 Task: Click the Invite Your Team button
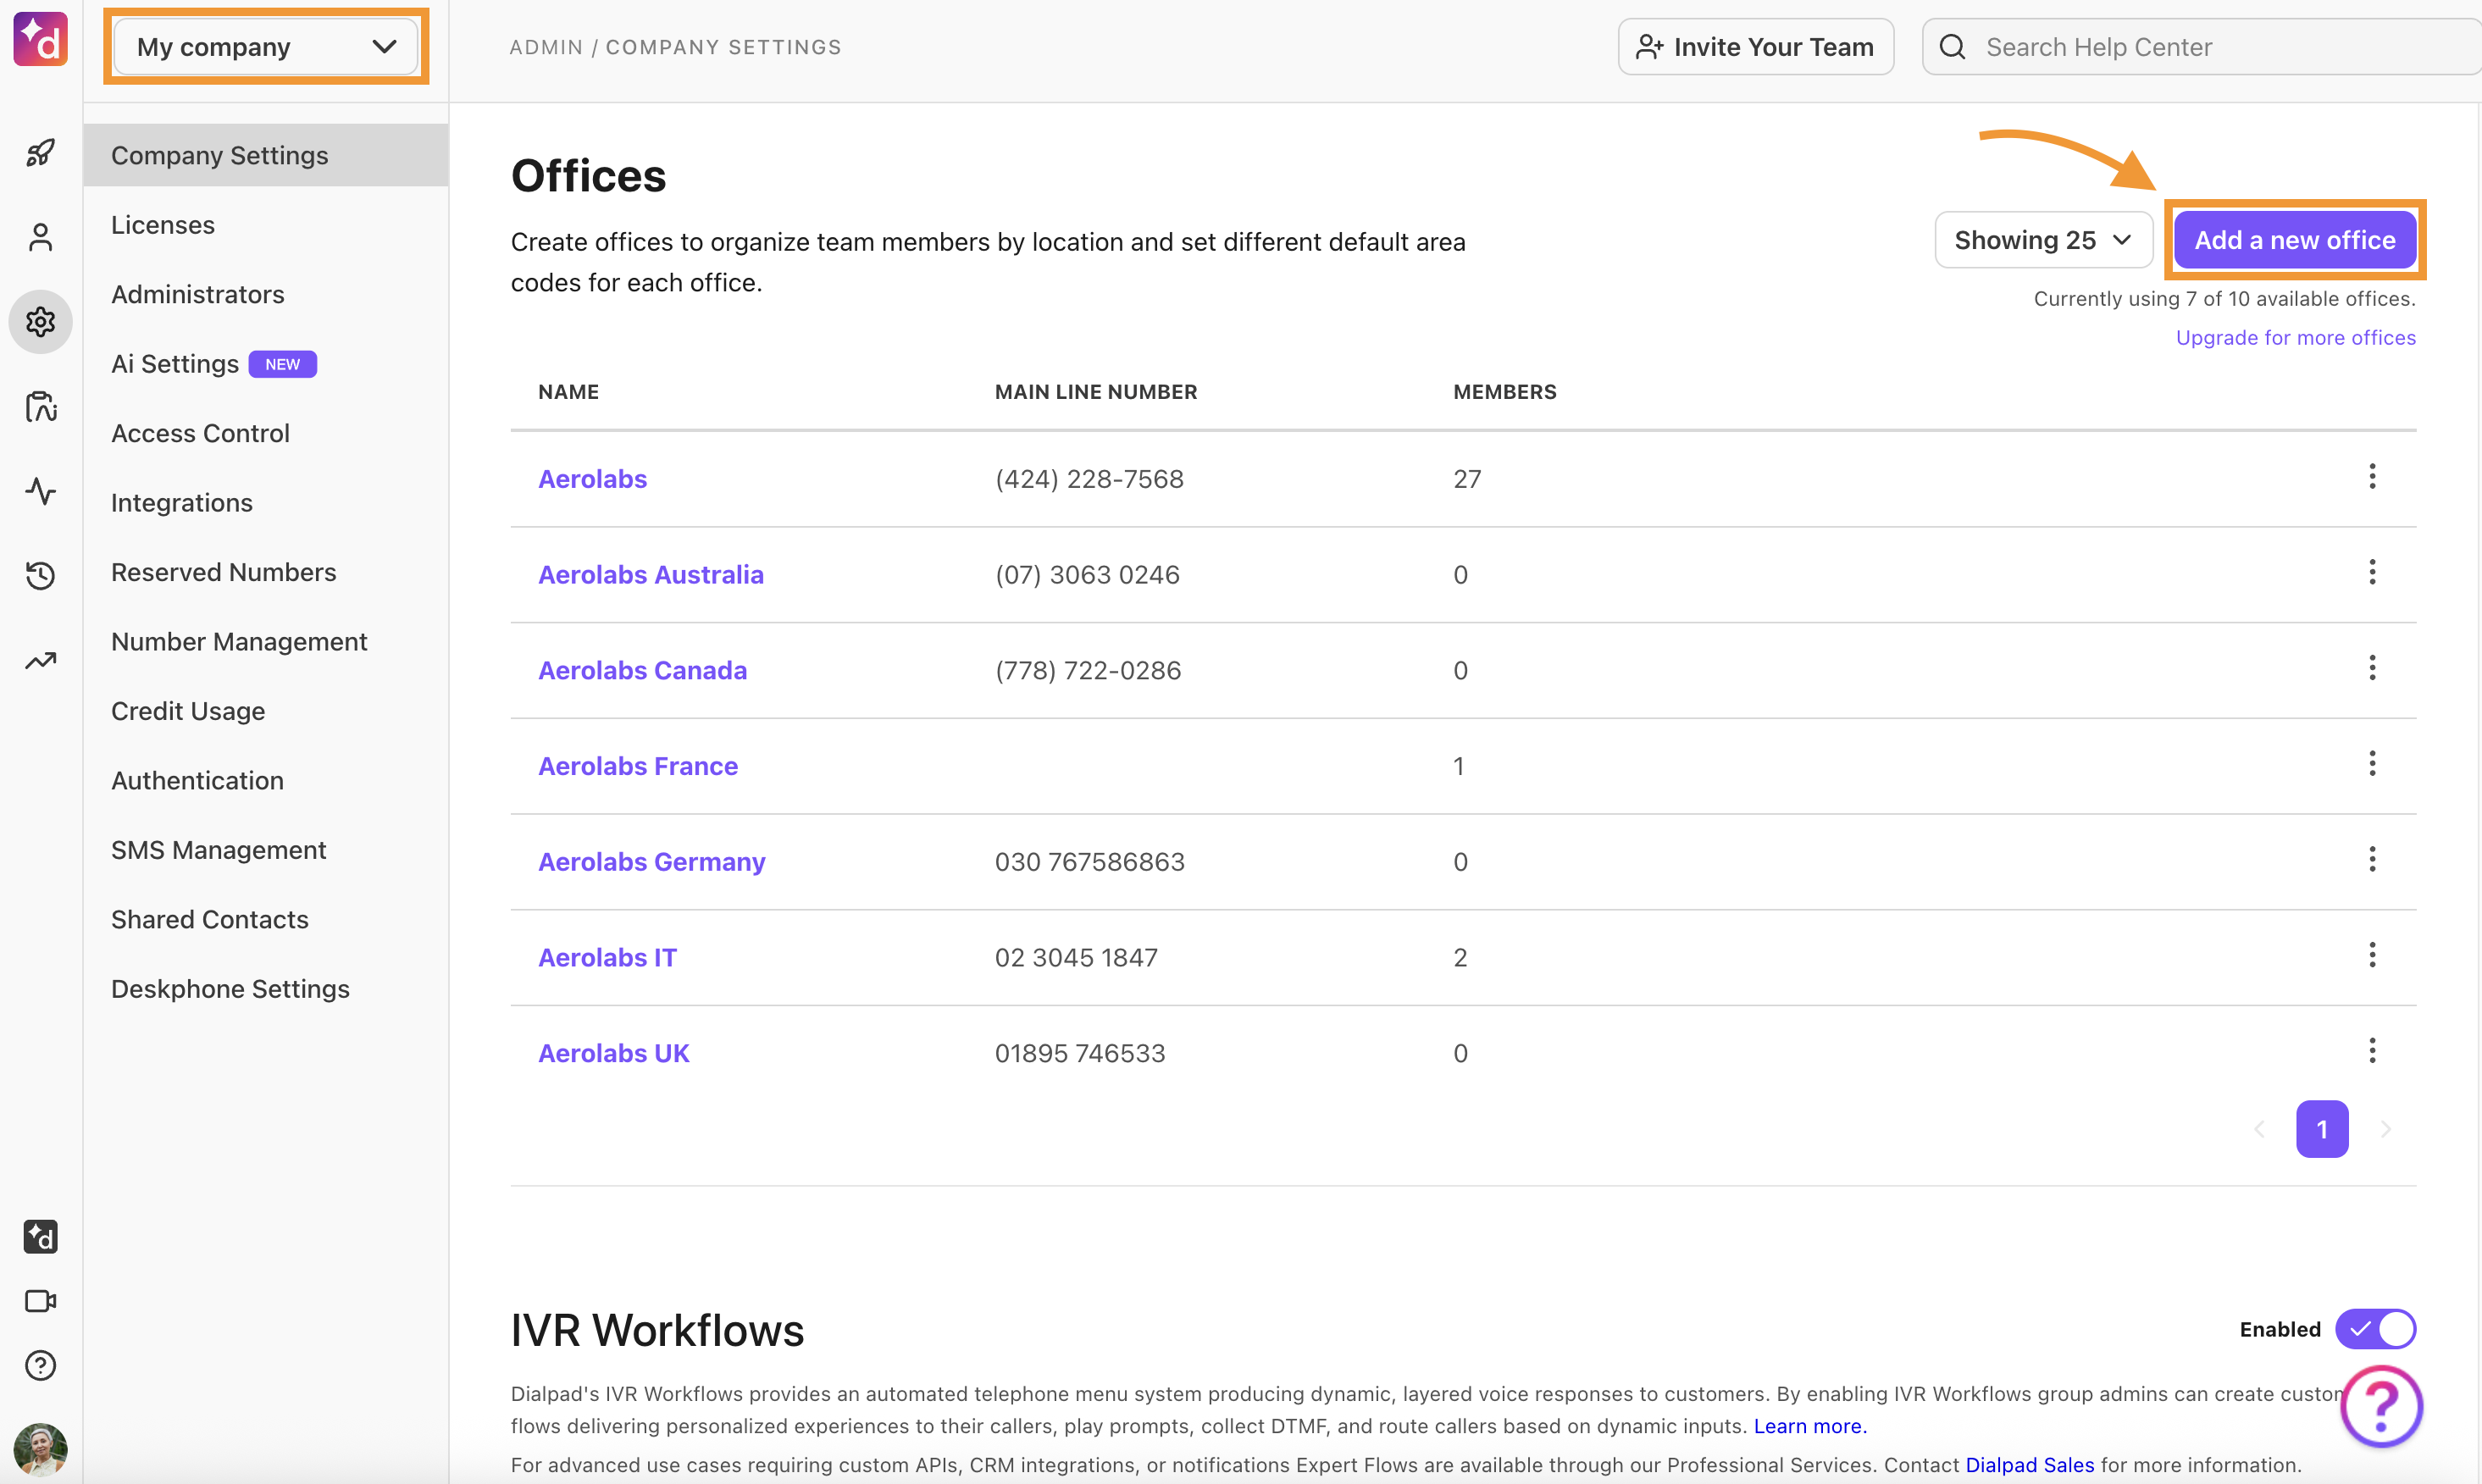[1756, 47]
